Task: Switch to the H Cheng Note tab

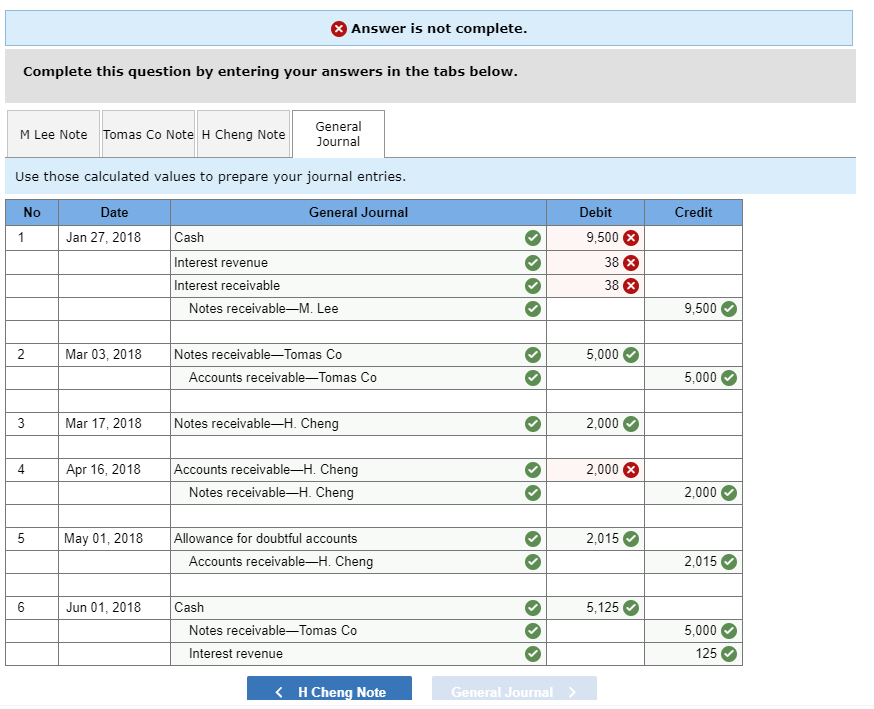Action: coord(244,134)
